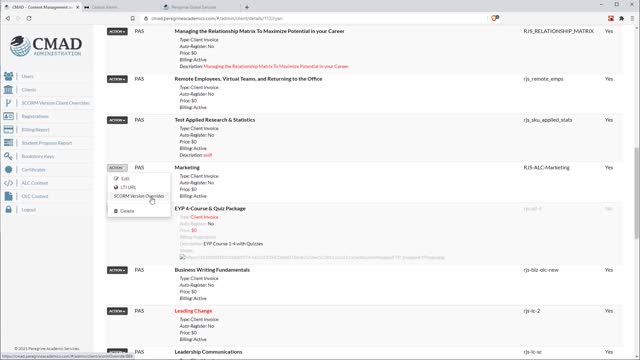Select SCORM Version Client Overrides branch icon
Screen dimensions: 640x360
8,103
